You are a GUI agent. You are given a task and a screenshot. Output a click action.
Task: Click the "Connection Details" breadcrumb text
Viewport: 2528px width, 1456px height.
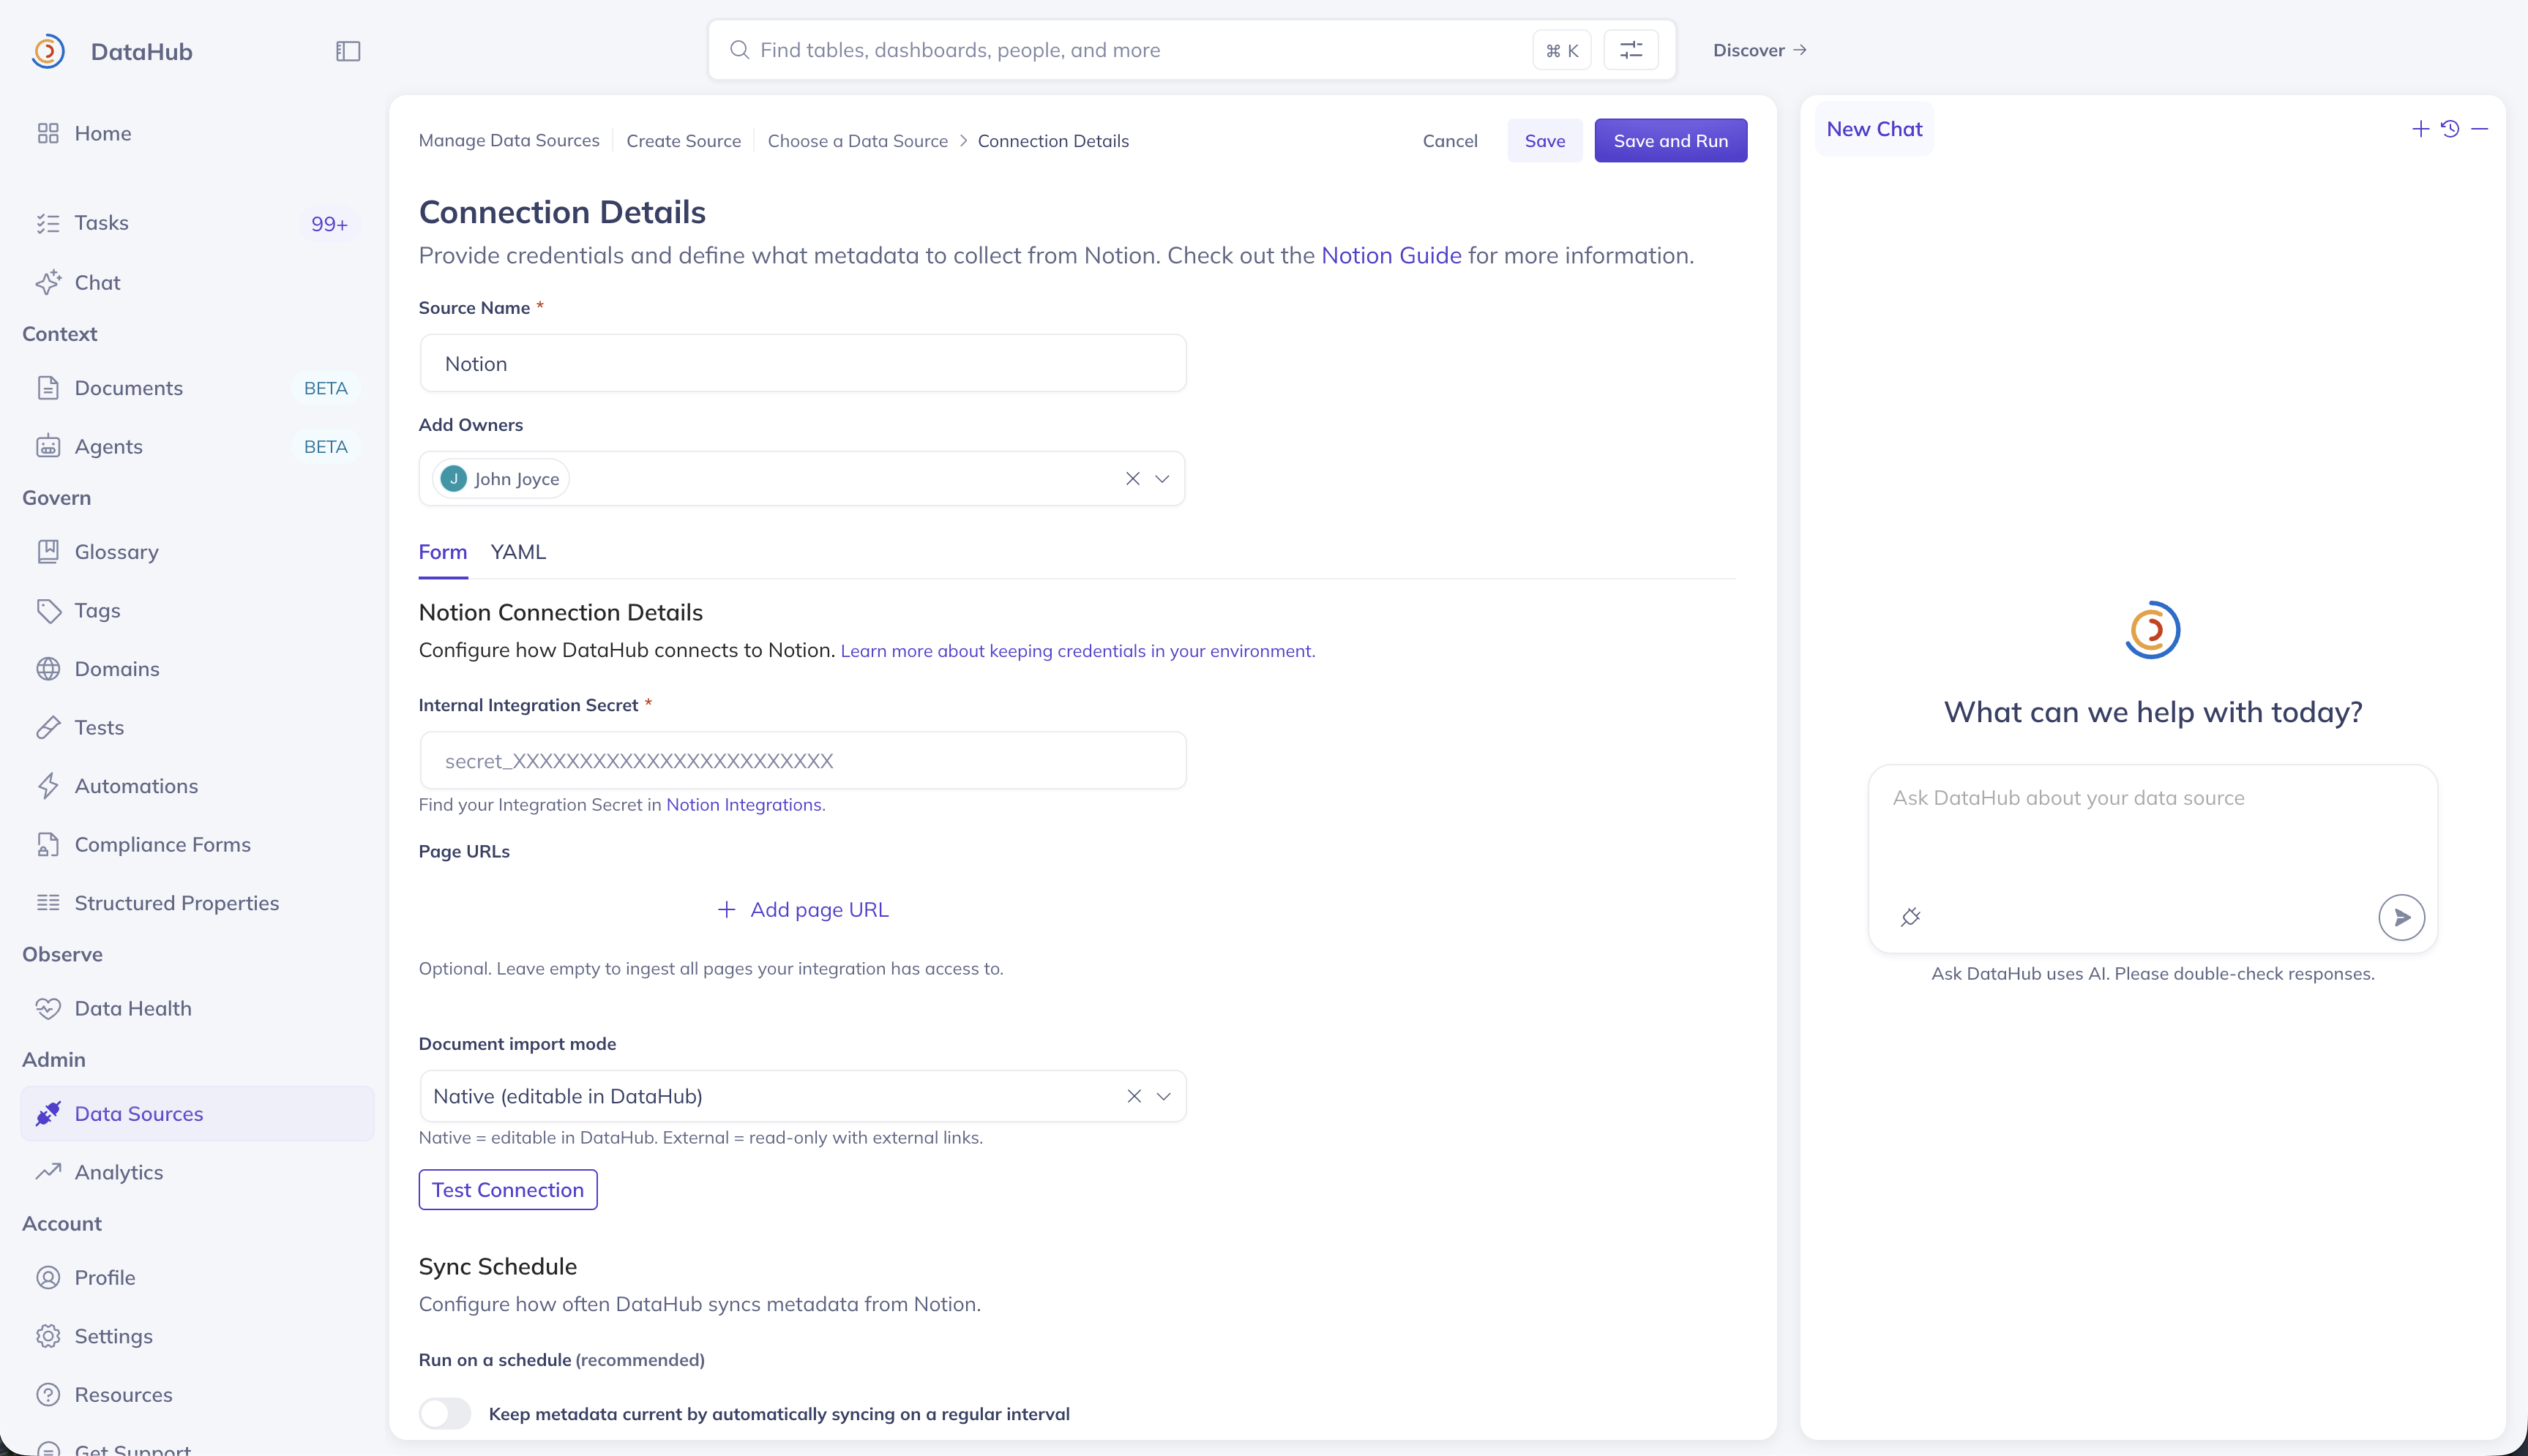1053,141
